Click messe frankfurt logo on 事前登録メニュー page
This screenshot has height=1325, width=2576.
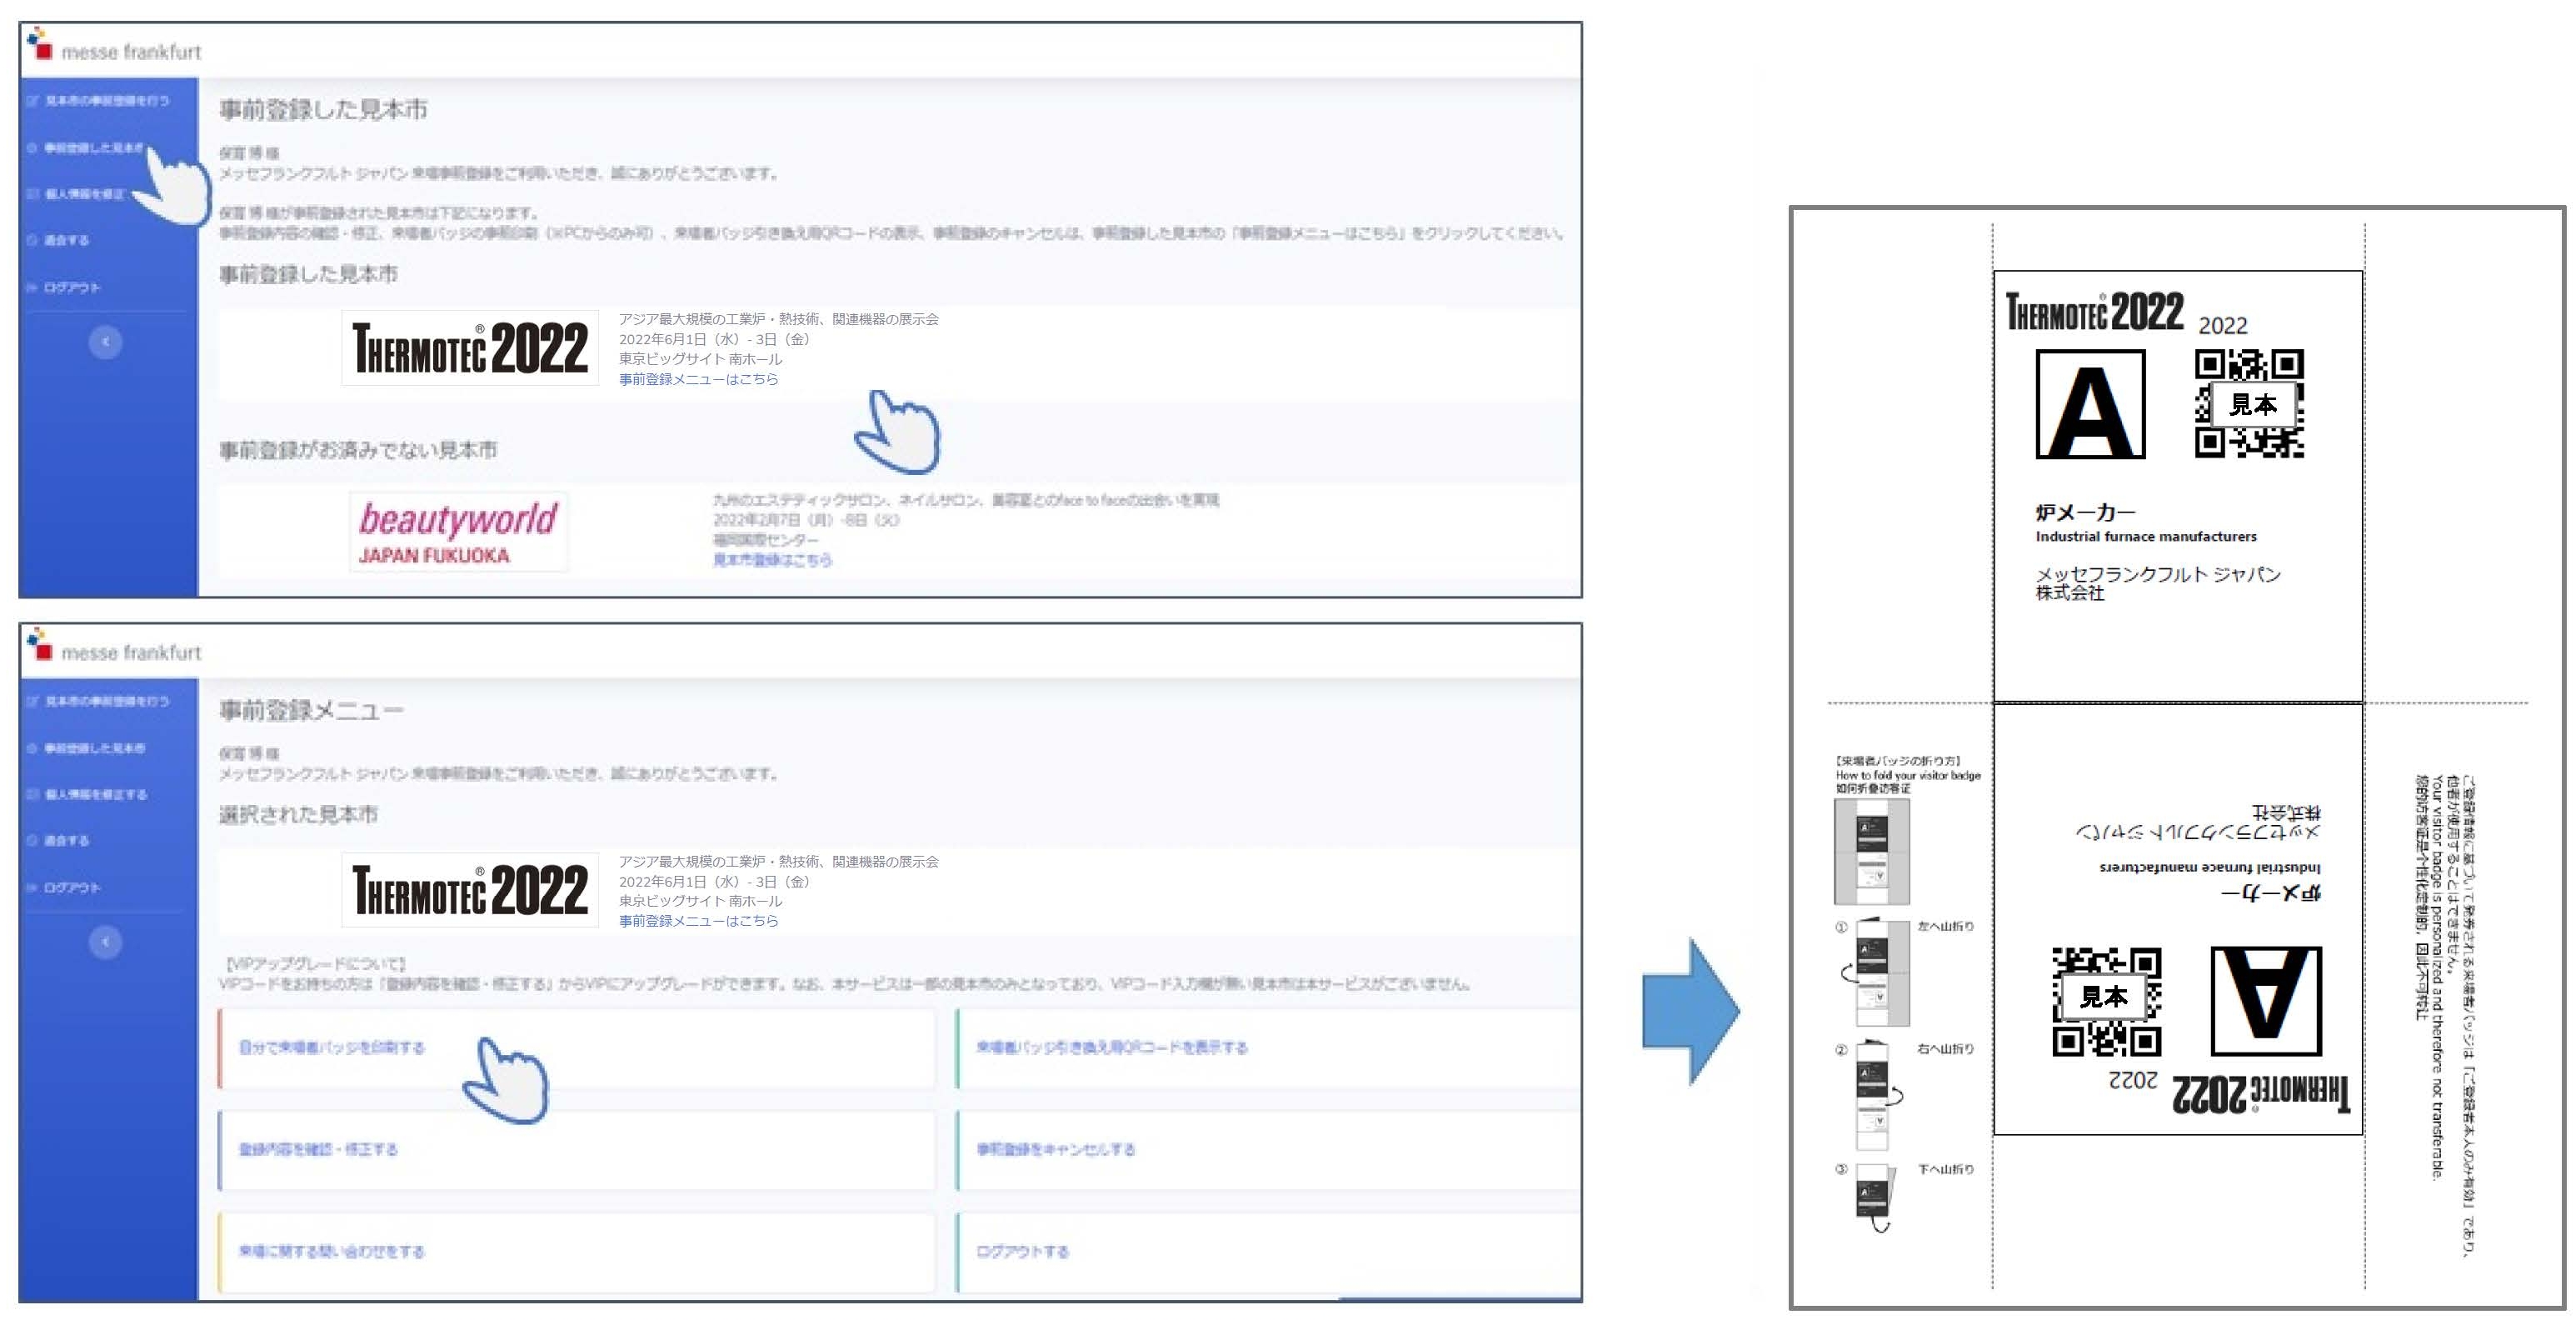[x=114, y=647]
